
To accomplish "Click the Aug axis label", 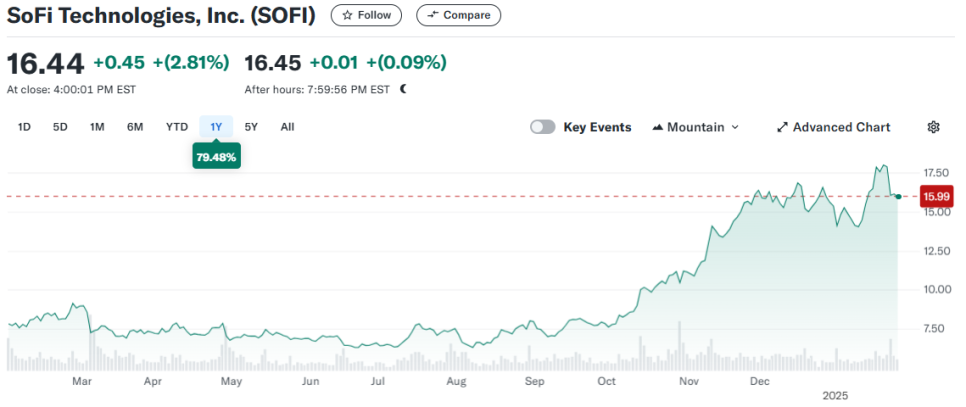I will click(457, 382).
